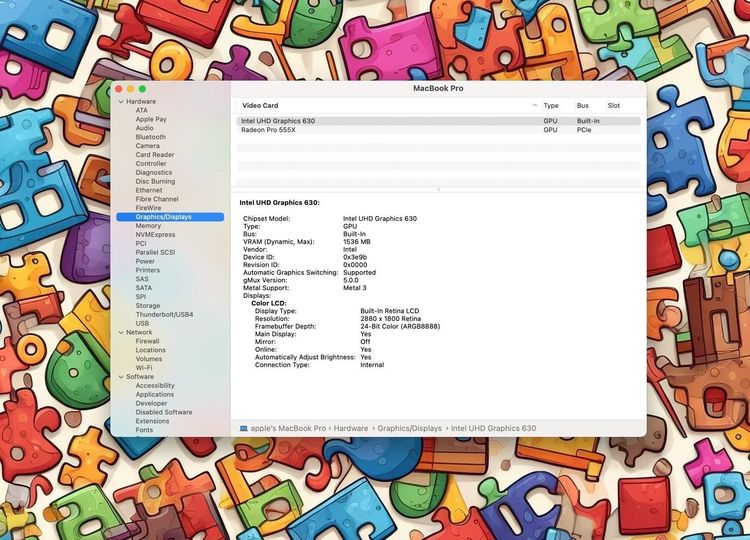Viewport: 750px width, 540px height.
Task: Select Developer under Software
Action: pos(151,404)
